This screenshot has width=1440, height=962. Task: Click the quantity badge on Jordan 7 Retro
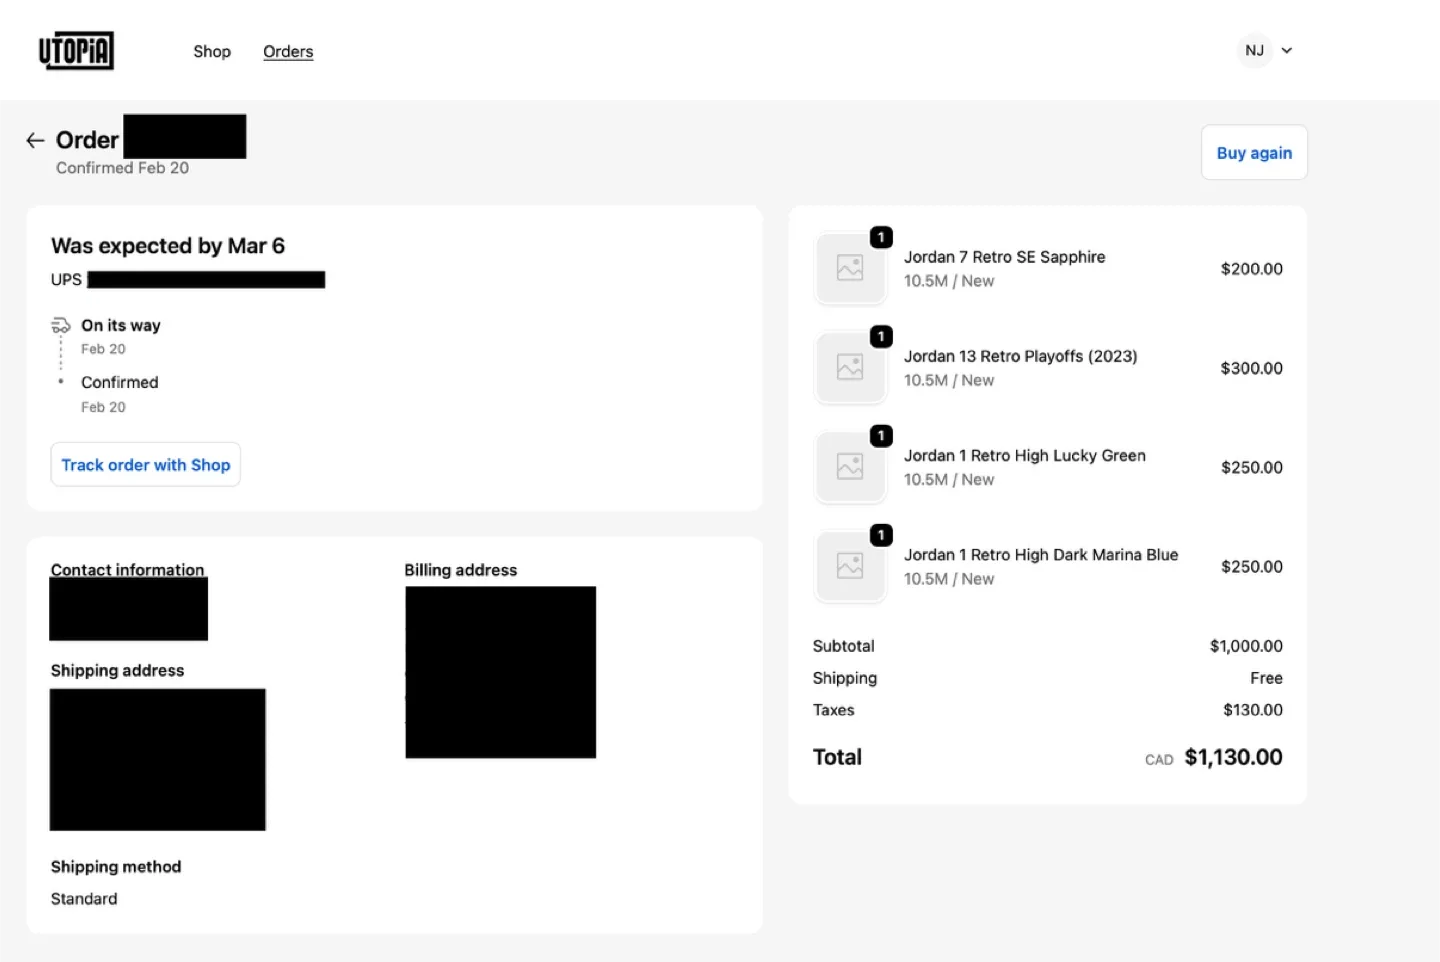tap(881, 237)
